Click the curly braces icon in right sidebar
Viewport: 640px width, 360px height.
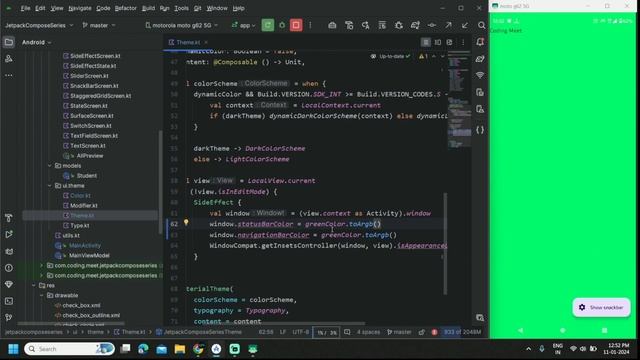click(x=480, y=130)
